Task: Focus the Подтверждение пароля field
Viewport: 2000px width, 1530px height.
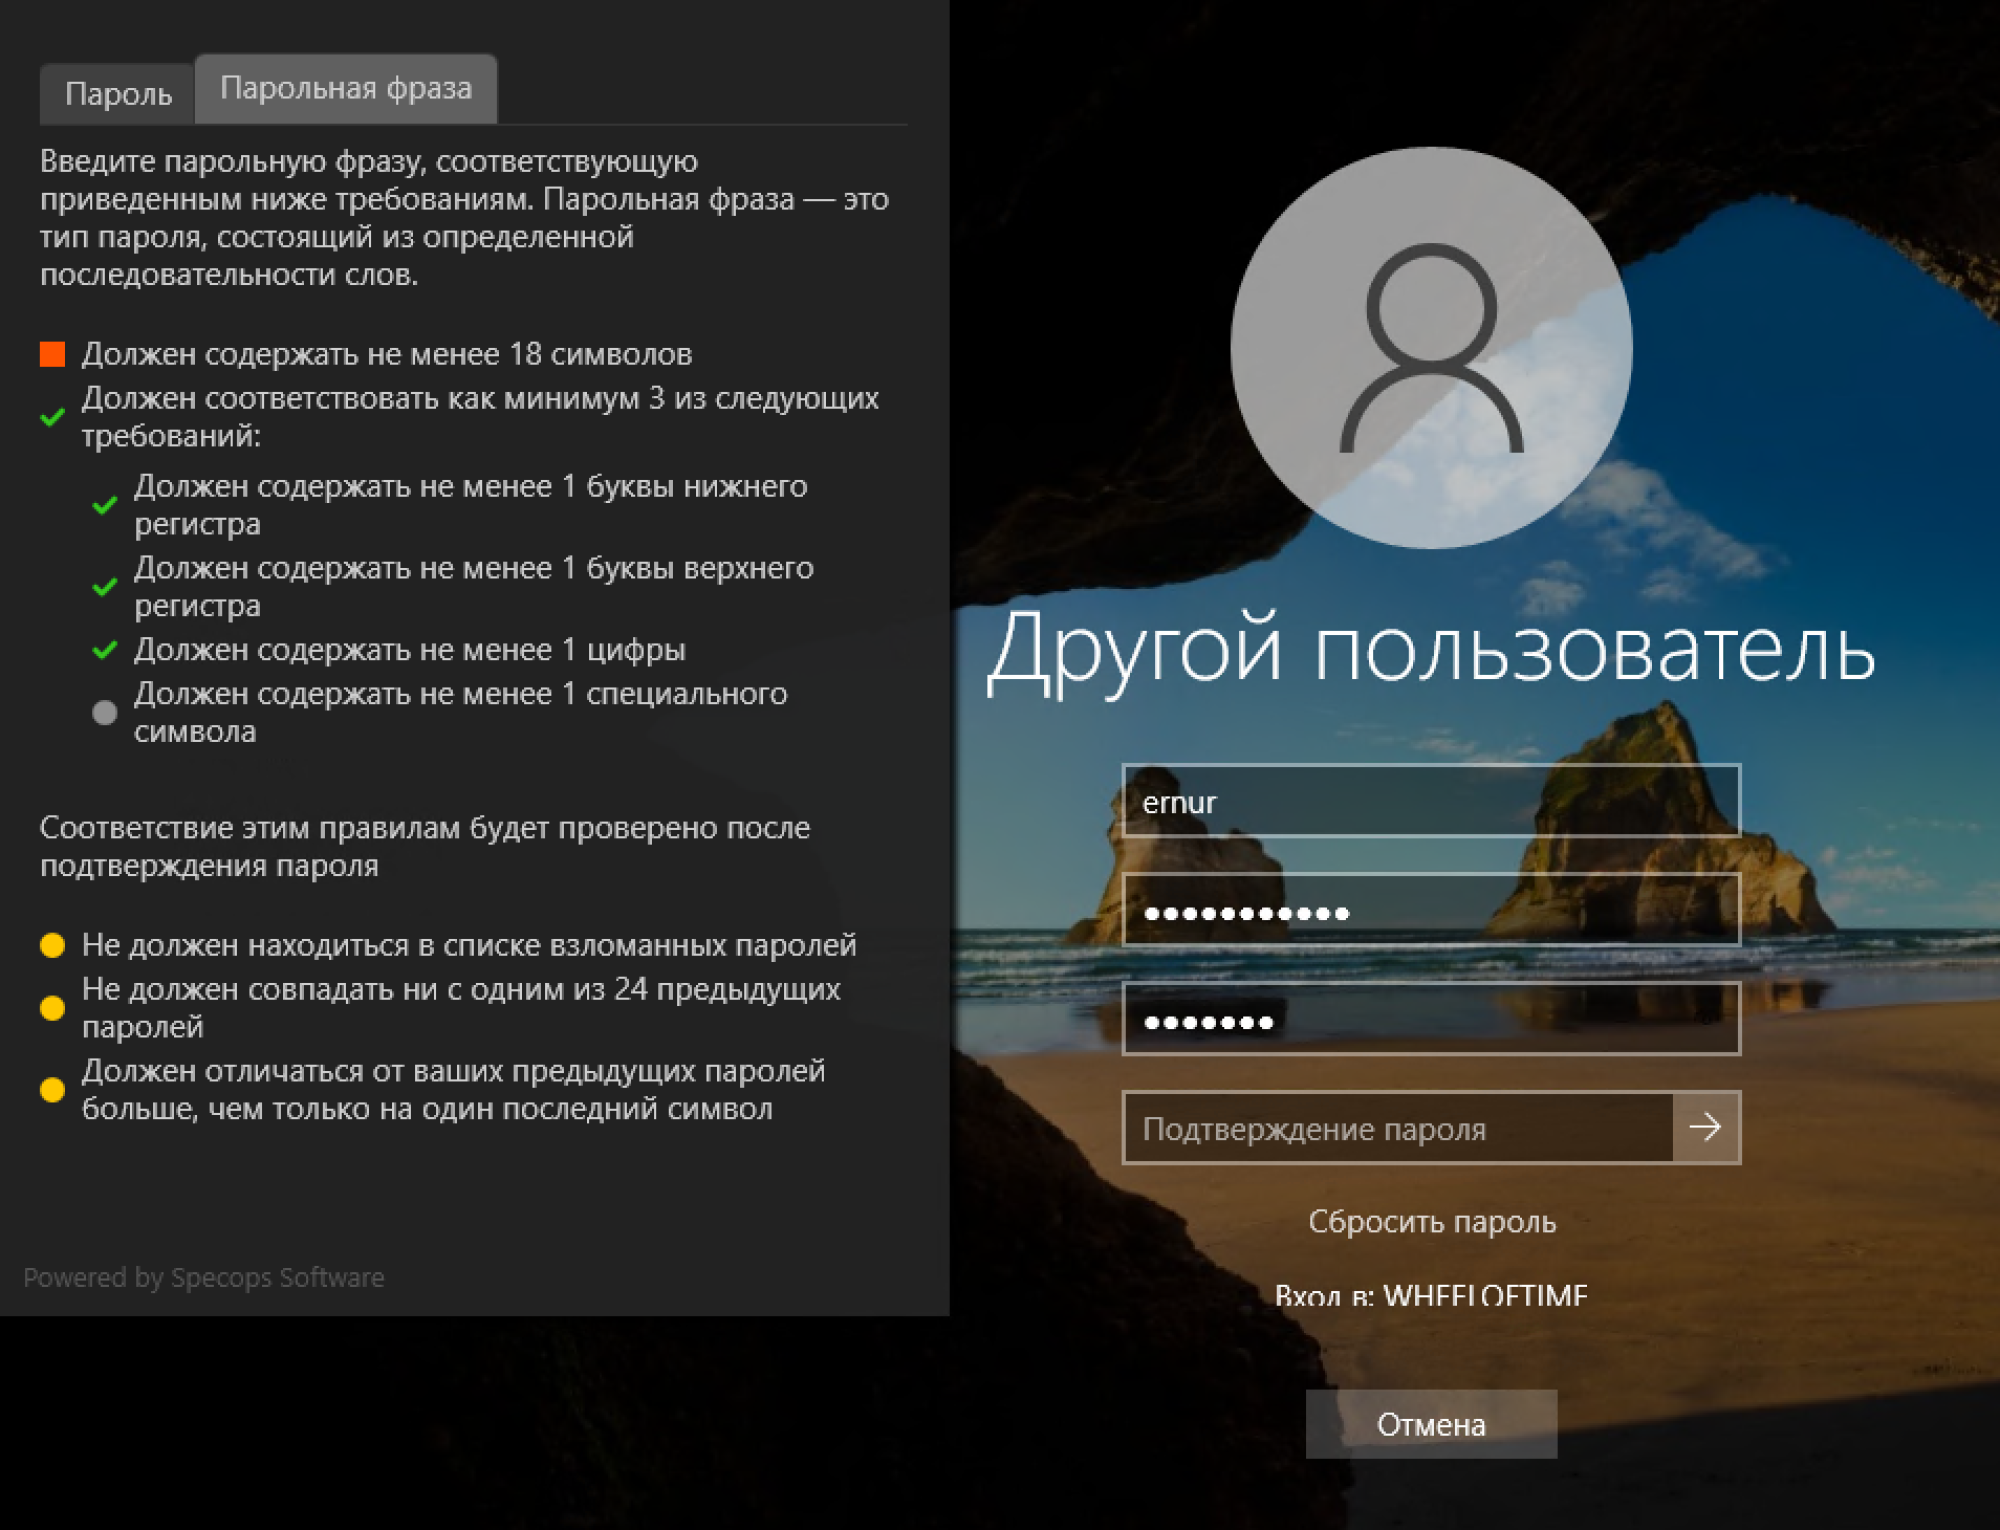Action: click(x=1397, y=1128)
